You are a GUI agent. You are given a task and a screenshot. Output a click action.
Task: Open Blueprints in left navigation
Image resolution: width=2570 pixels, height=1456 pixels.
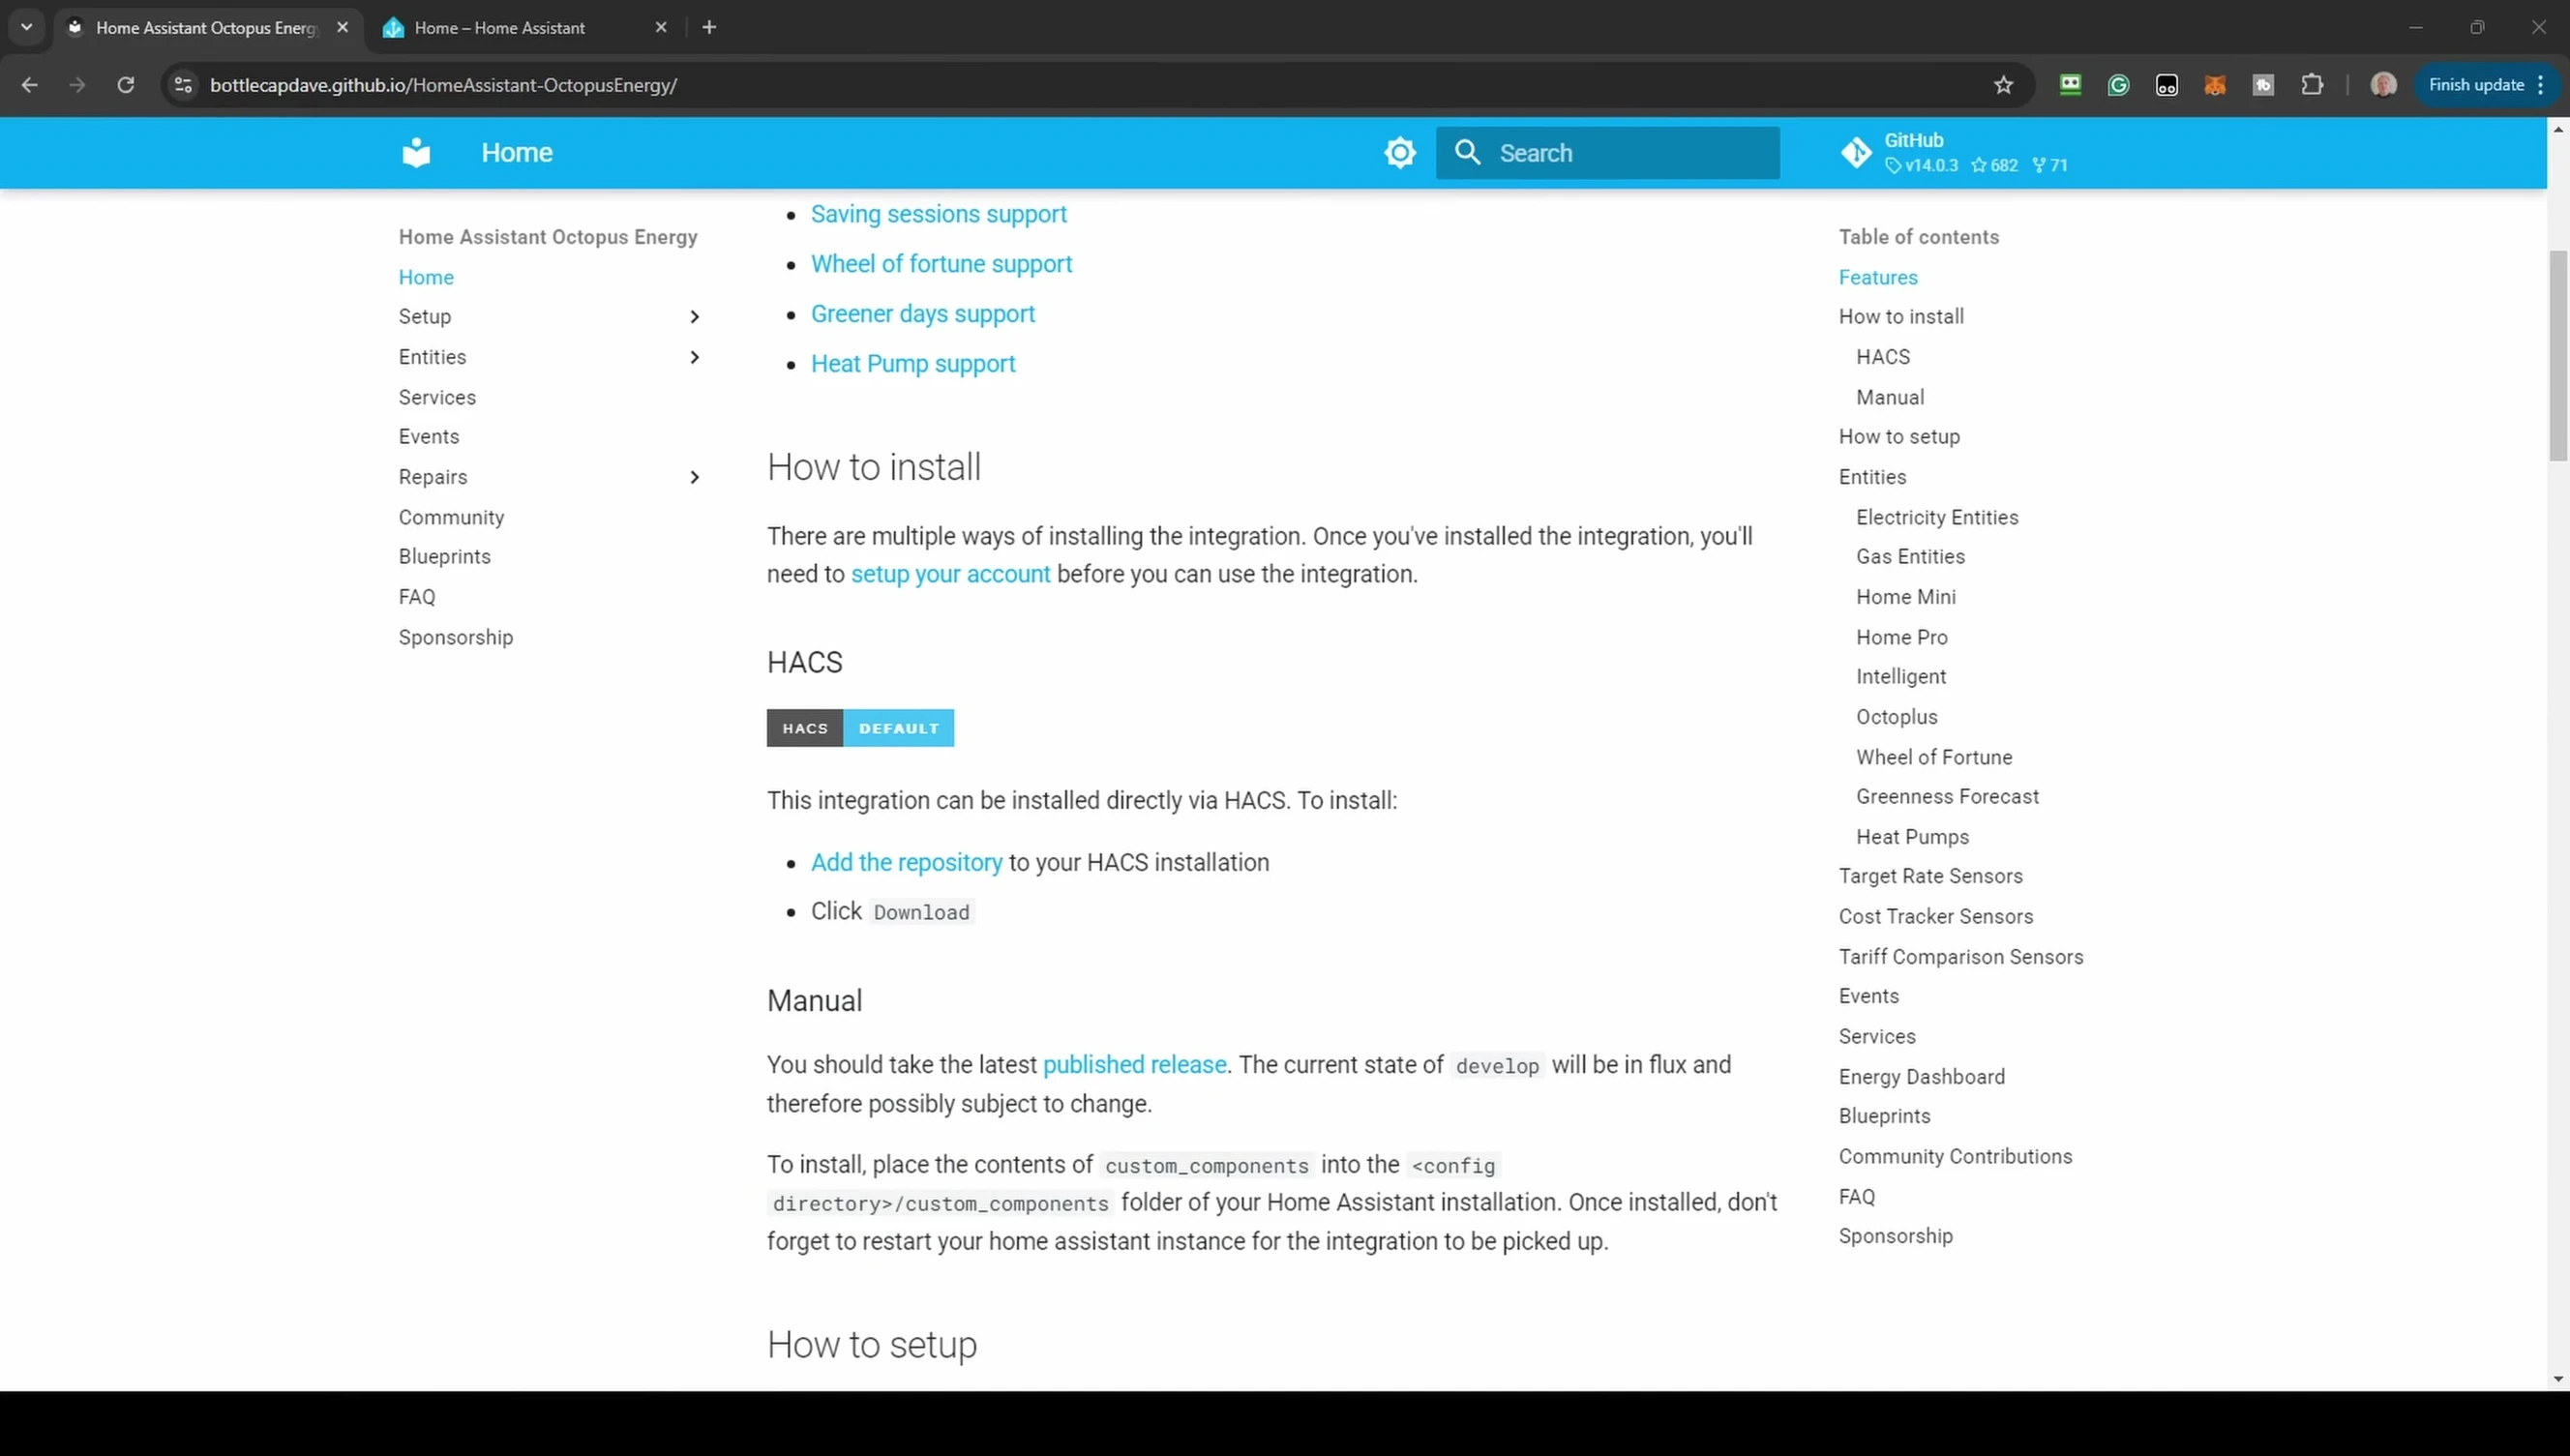coord(444,556)
